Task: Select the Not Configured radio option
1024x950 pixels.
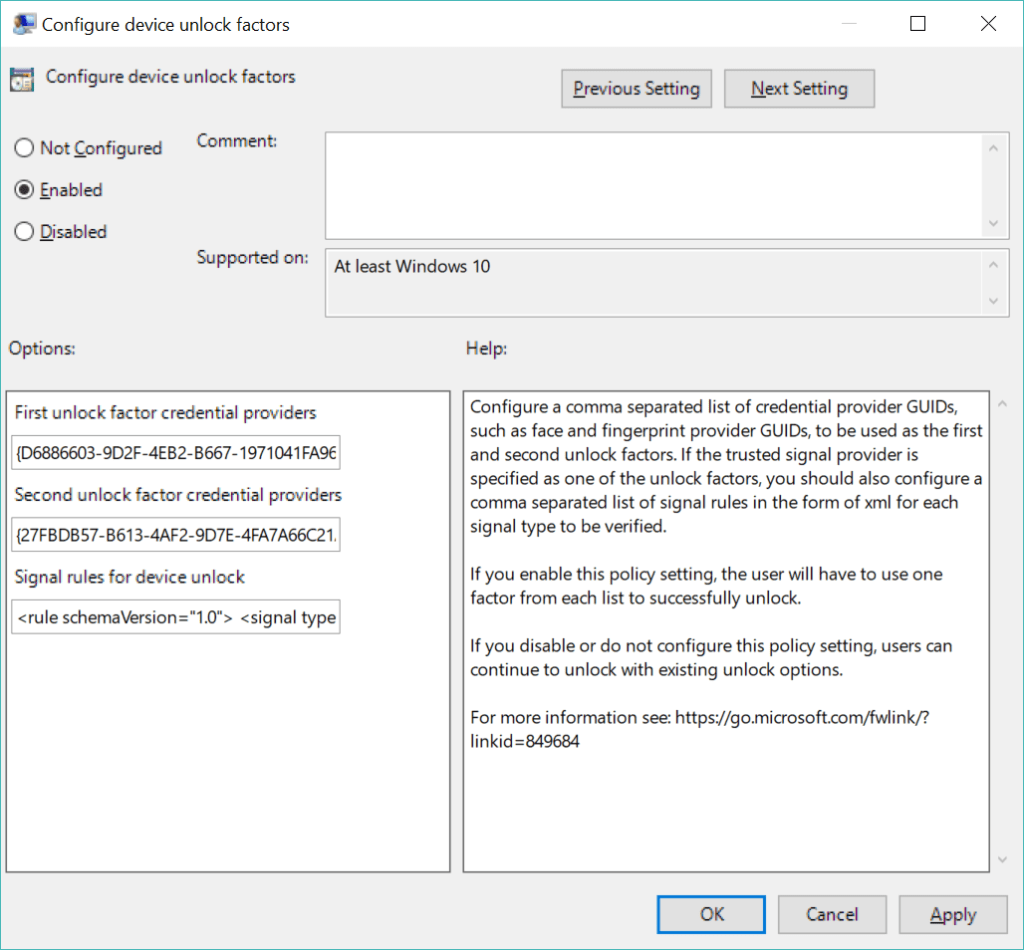Action: (24, 148)
